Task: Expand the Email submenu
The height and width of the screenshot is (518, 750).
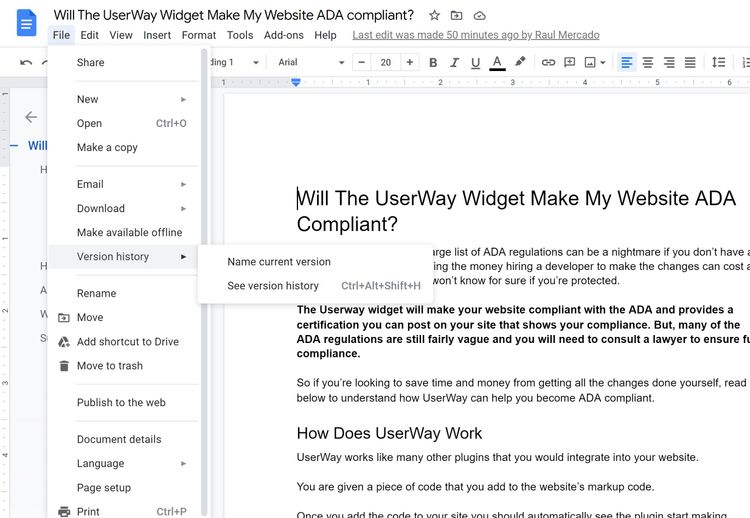Action: click(123, 184)
